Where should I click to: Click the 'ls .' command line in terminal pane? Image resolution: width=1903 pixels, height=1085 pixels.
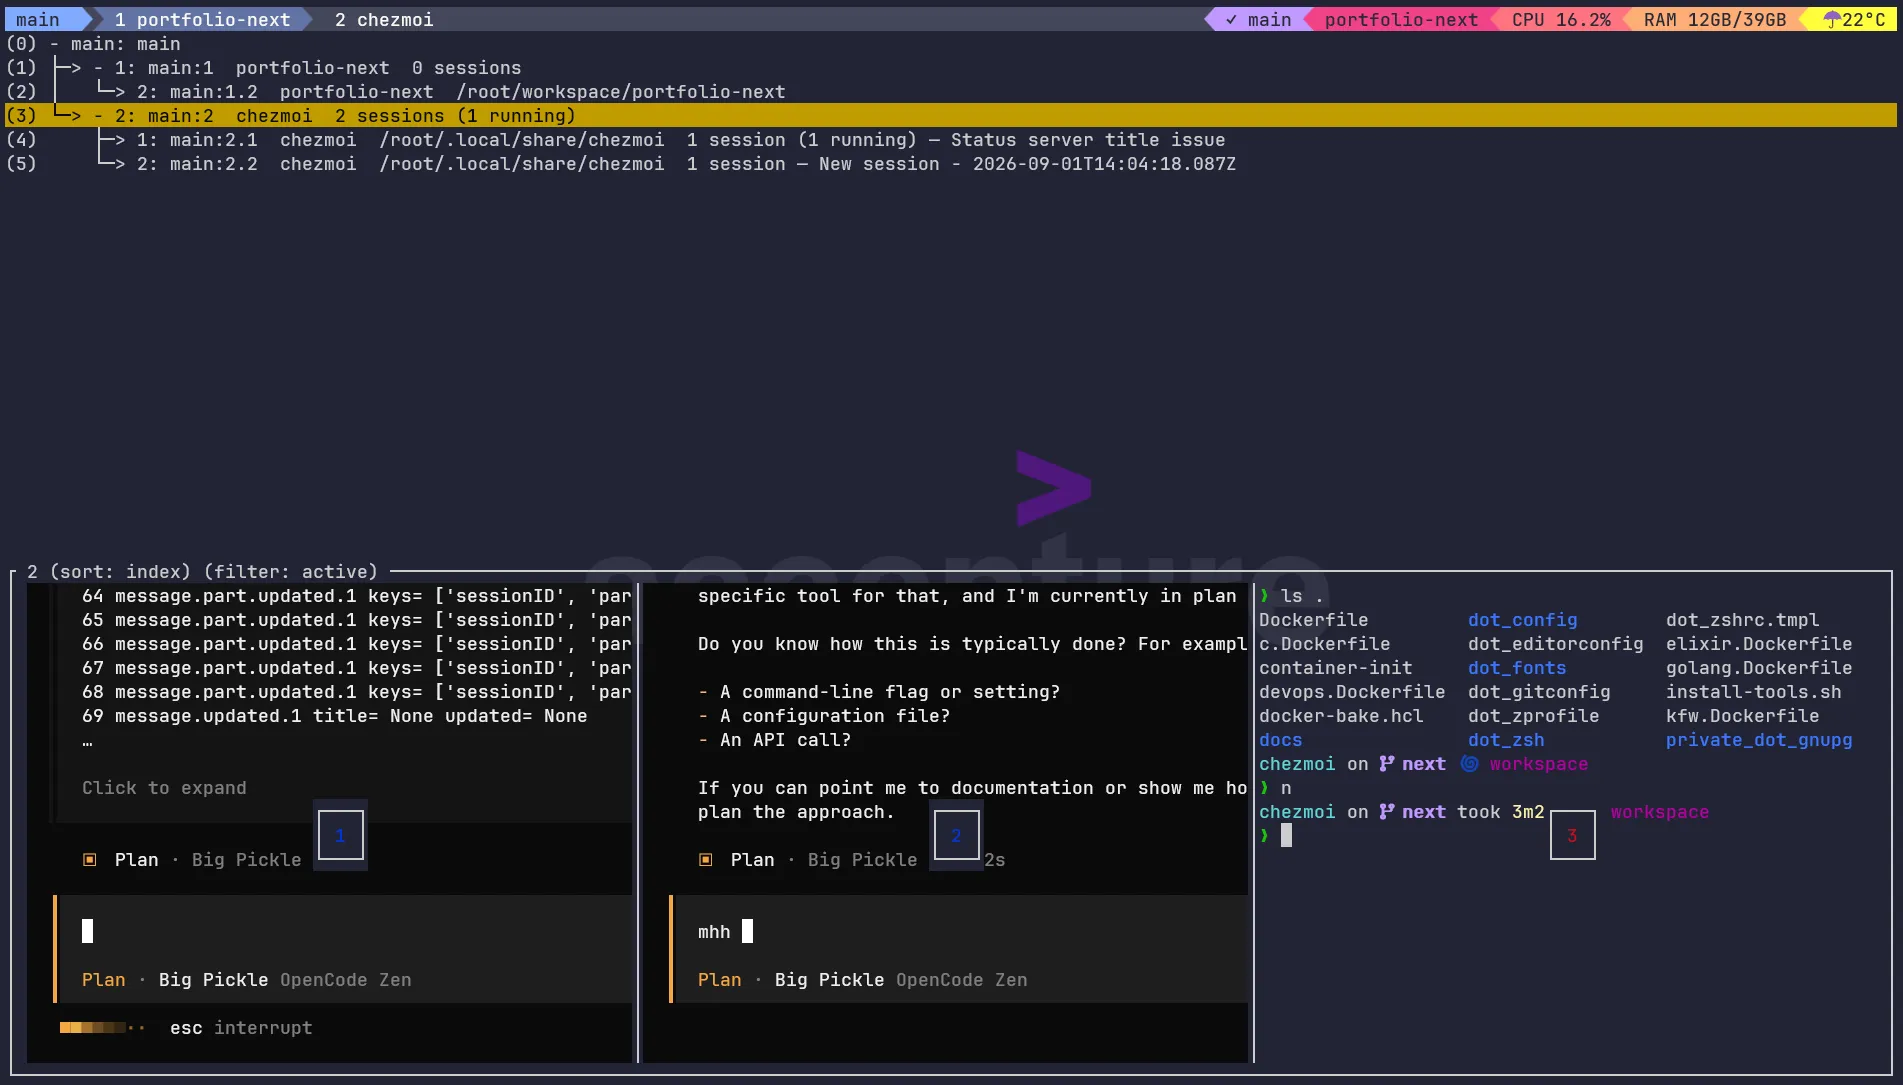(x=1291, y=596)
